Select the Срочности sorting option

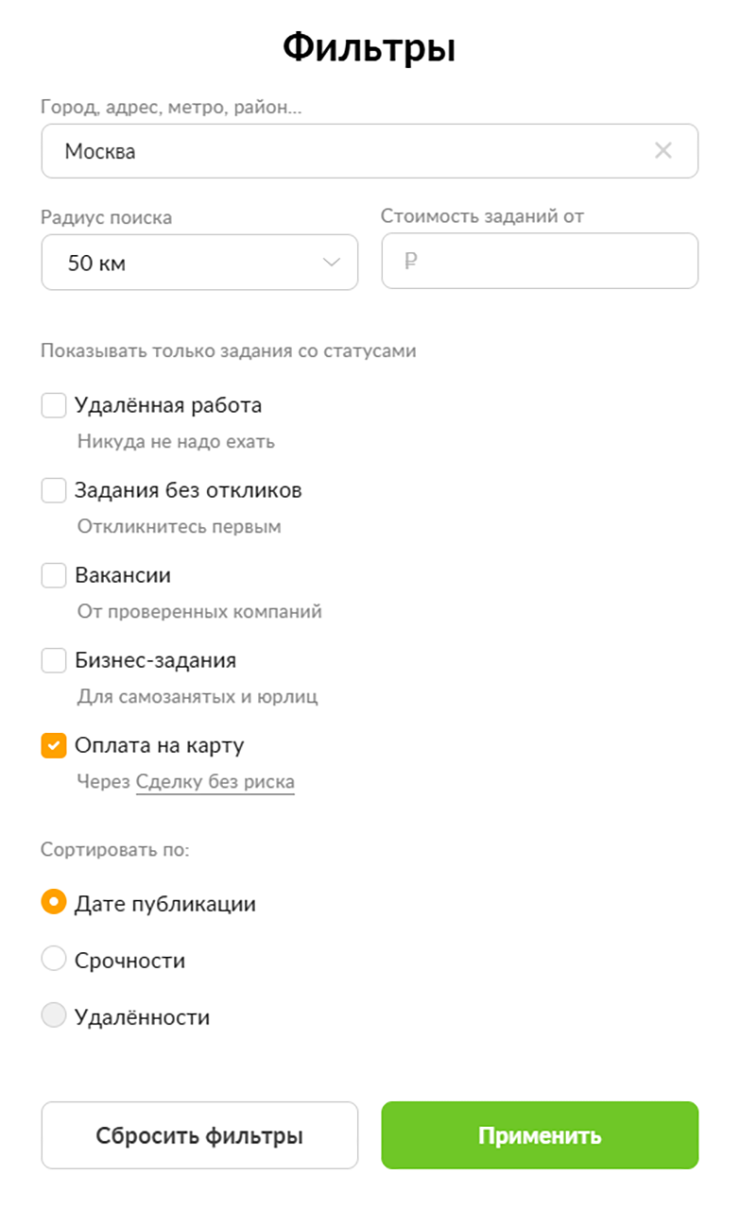[53, 959]
